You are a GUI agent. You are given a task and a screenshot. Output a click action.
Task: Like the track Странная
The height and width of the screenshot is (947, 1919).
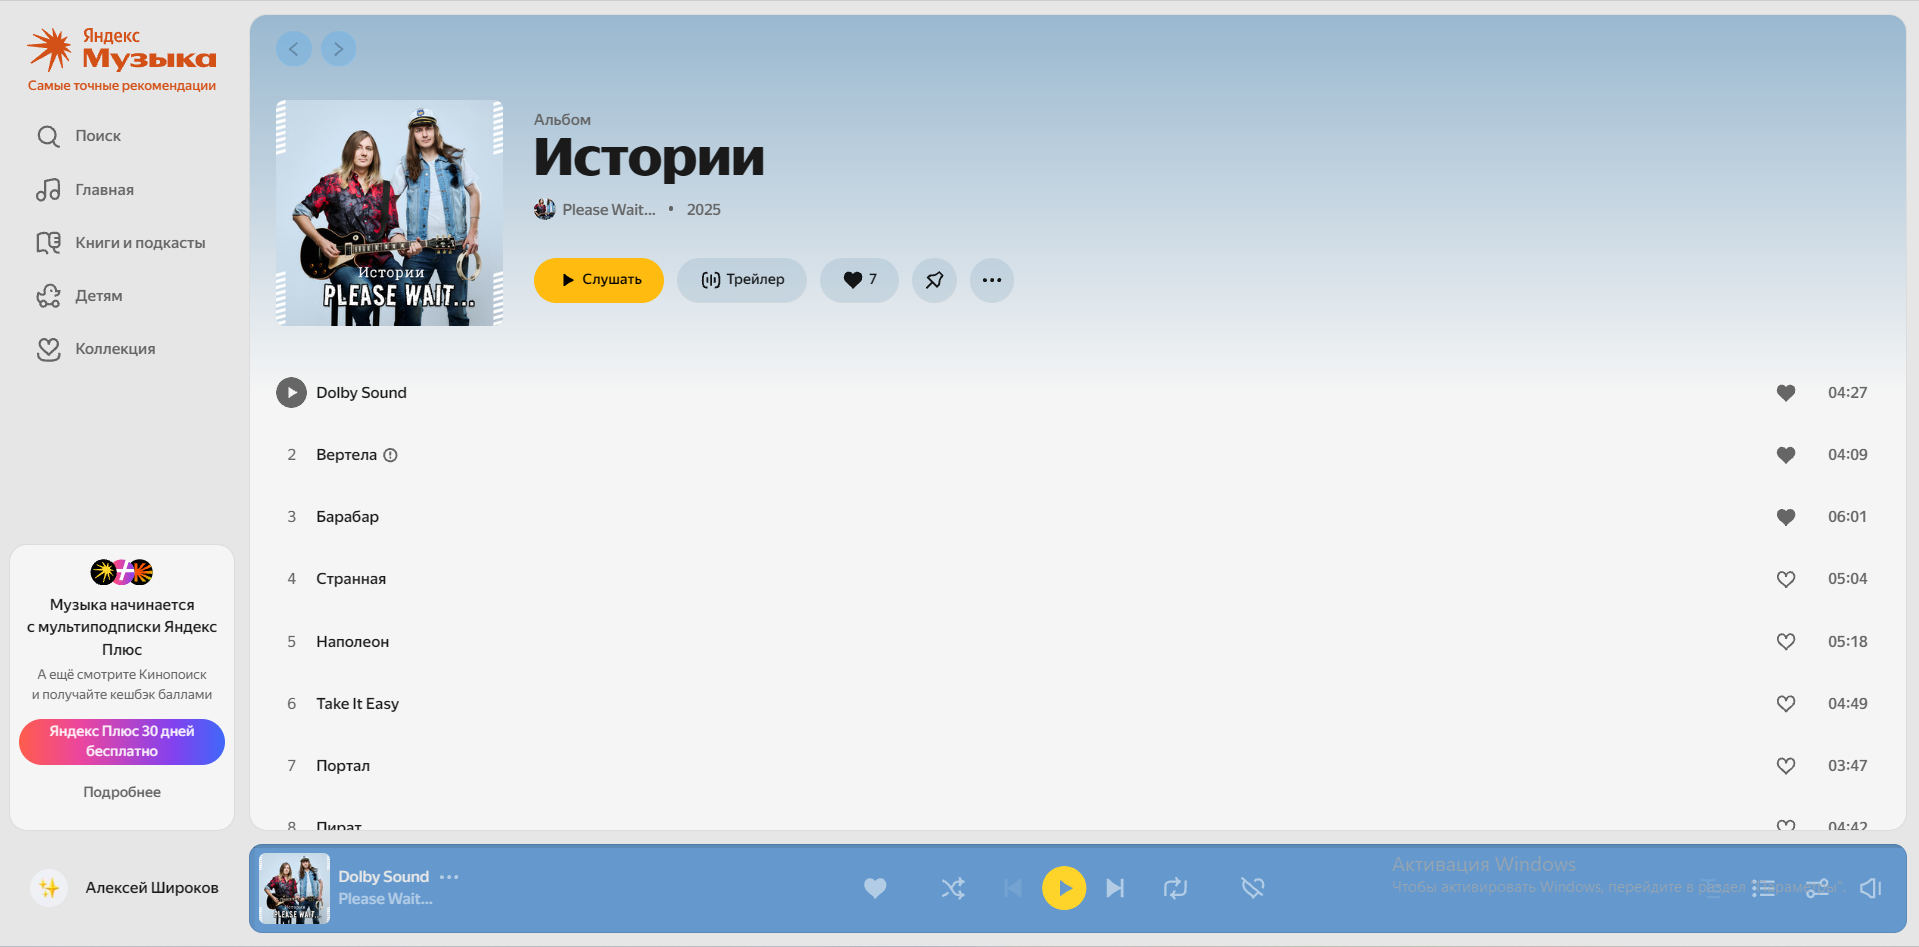coord(1785,579)
